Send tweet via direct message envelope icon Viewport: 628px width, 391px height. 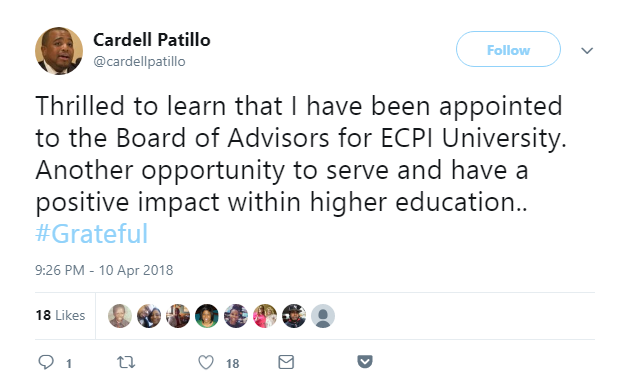point(286,362)
